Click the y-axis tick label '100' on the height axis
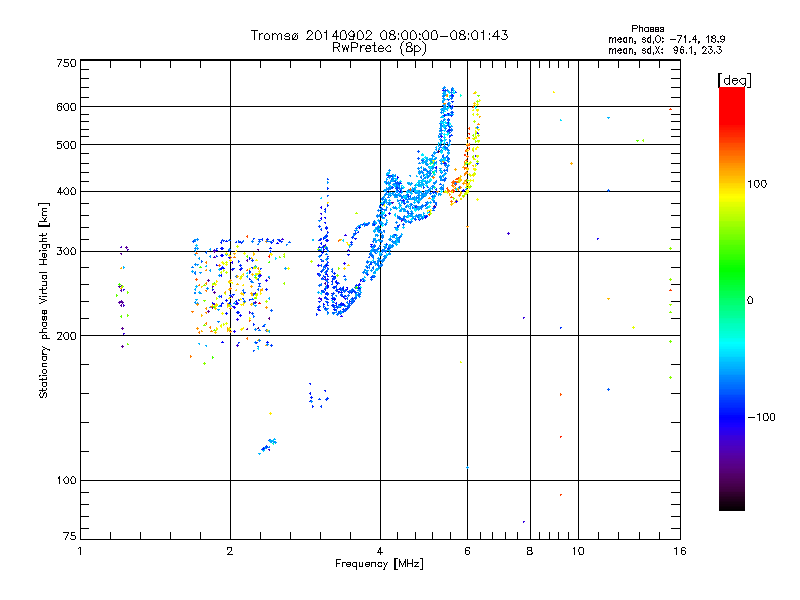The width and height of the screenshot is (800, 600). coord(66,481)
